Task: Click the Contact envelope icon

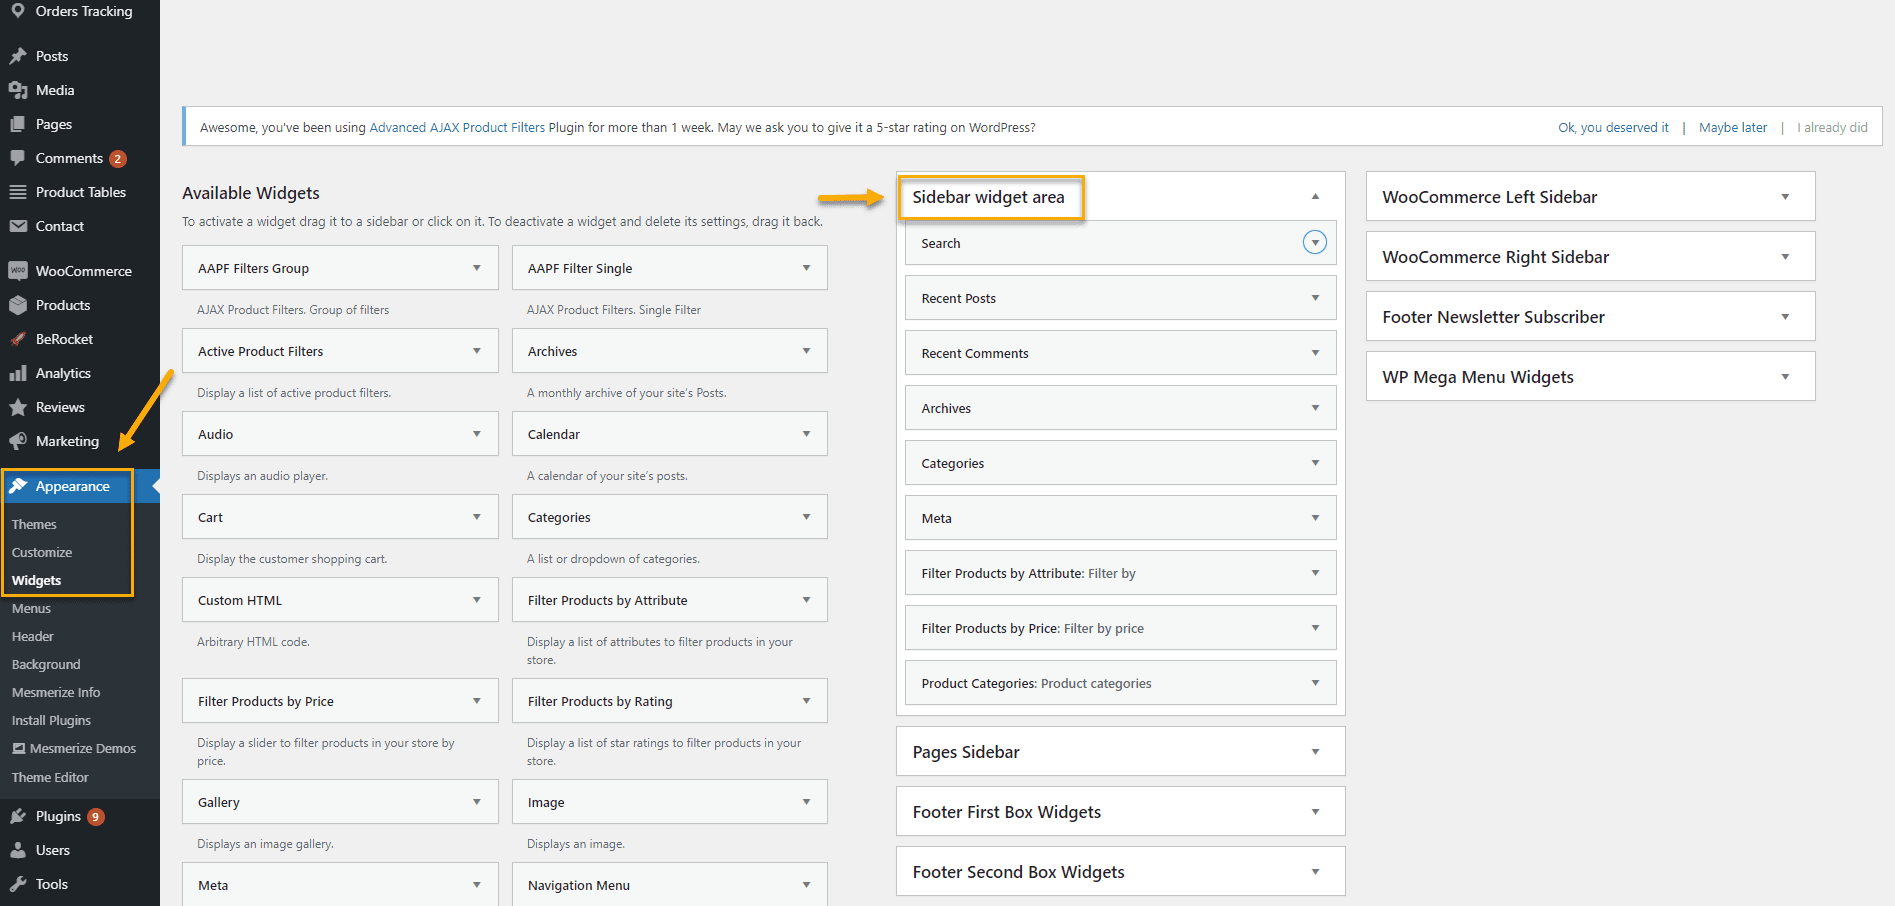Action: tap(18, 226)
